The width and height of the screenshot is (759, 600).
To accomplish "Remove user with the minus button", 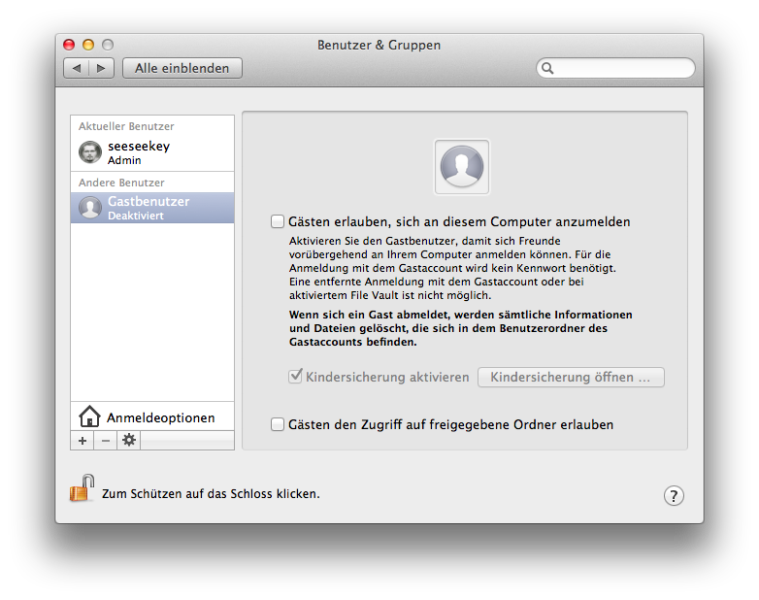I will point(106,440).
